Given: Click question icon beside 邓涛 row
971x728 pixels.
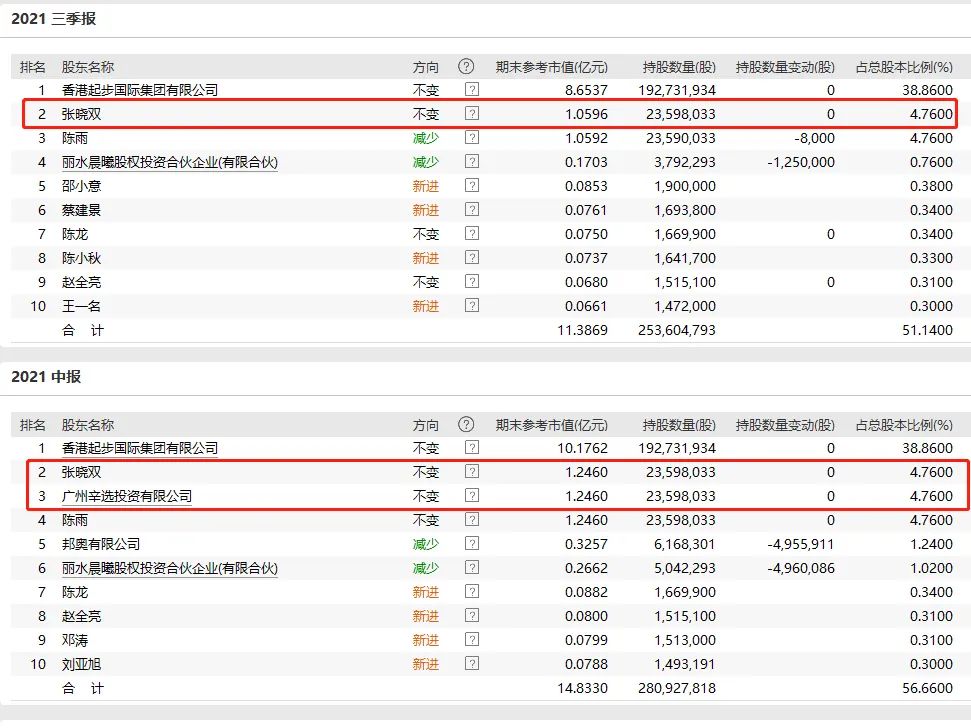Looking at the screenshot, I should coord(472,640).
